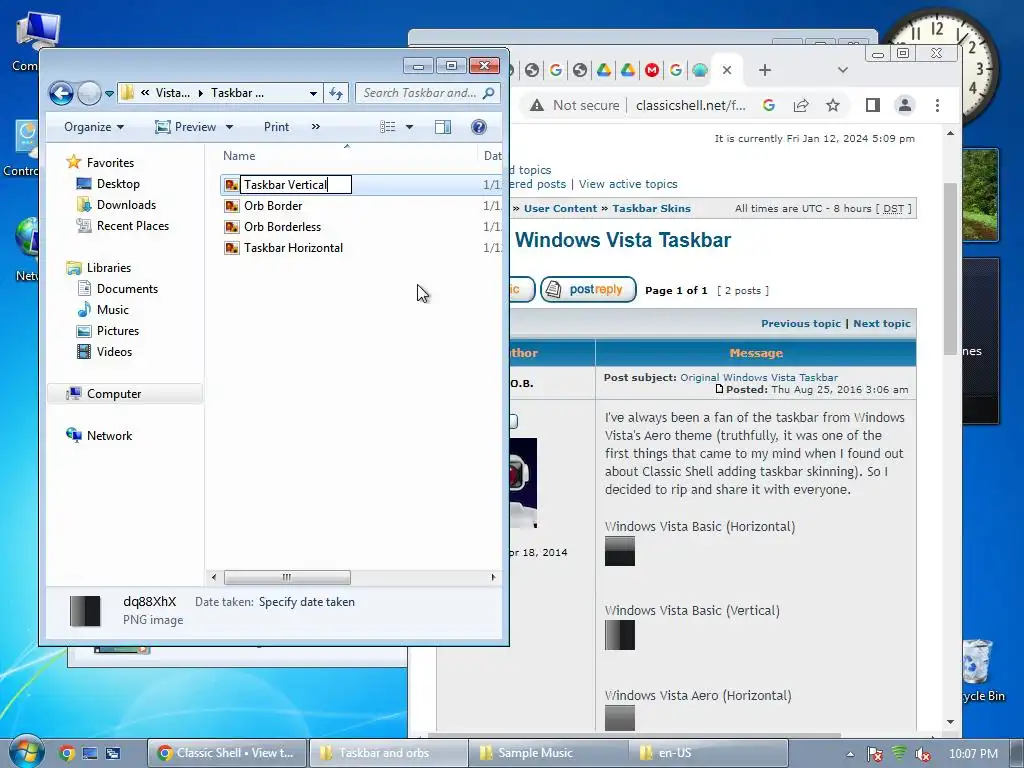Click the Windows Vista Basic (Horizontal) image
1024x768 pixels.
point(620,551)
